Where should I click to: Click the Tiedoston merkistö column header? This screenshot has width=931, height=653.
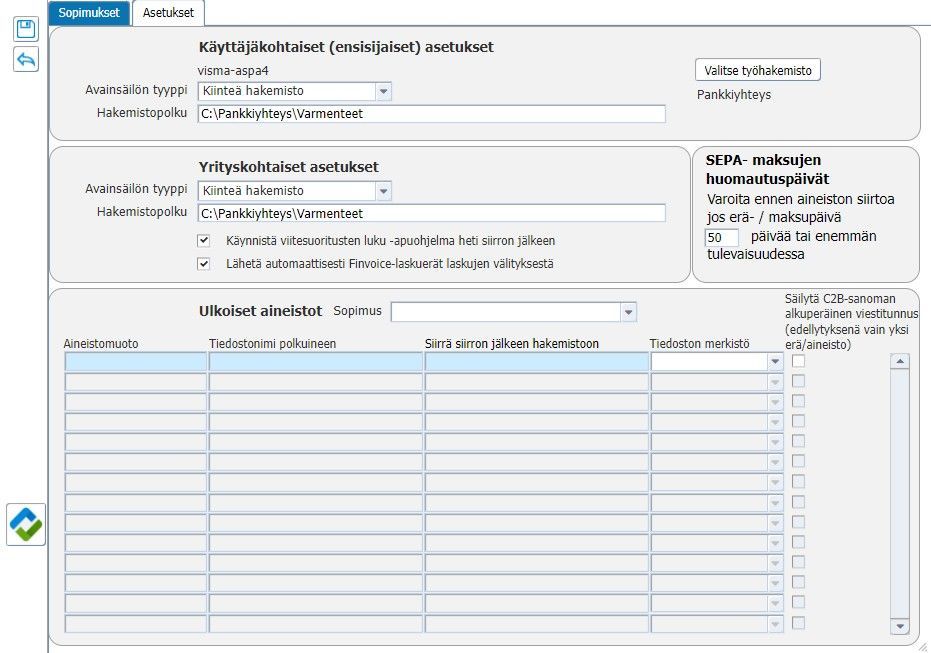click(x=699, y=344)
